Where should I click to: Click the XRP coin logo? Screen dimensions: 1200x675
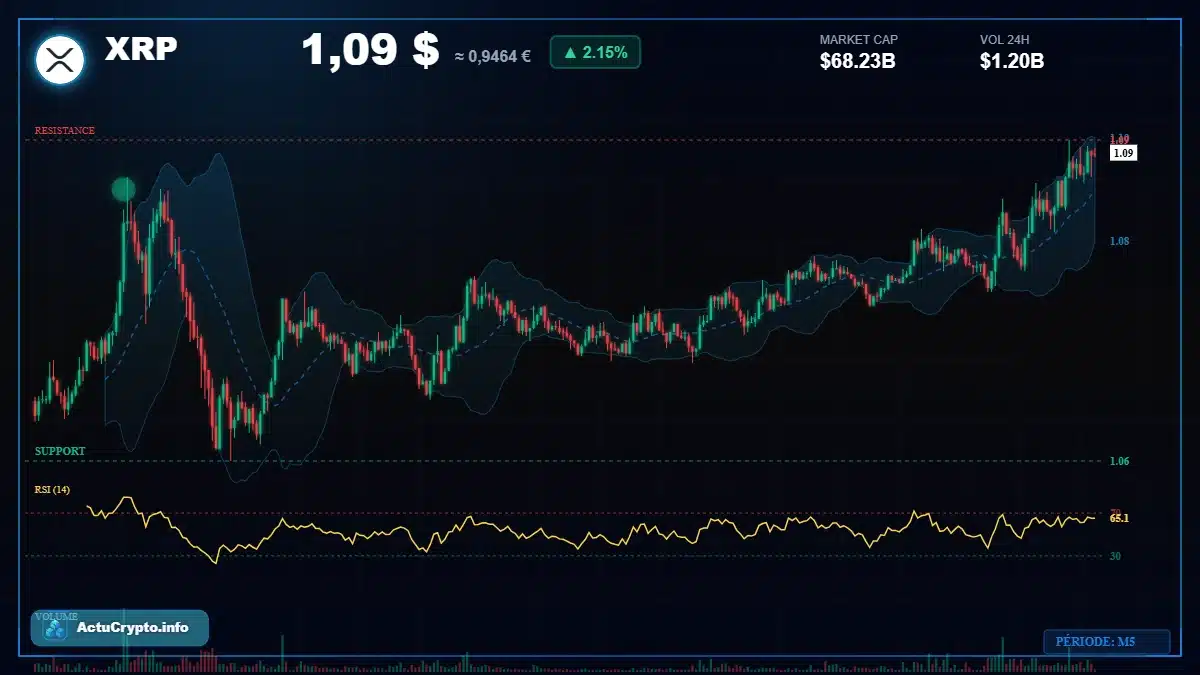pos(60,59)
